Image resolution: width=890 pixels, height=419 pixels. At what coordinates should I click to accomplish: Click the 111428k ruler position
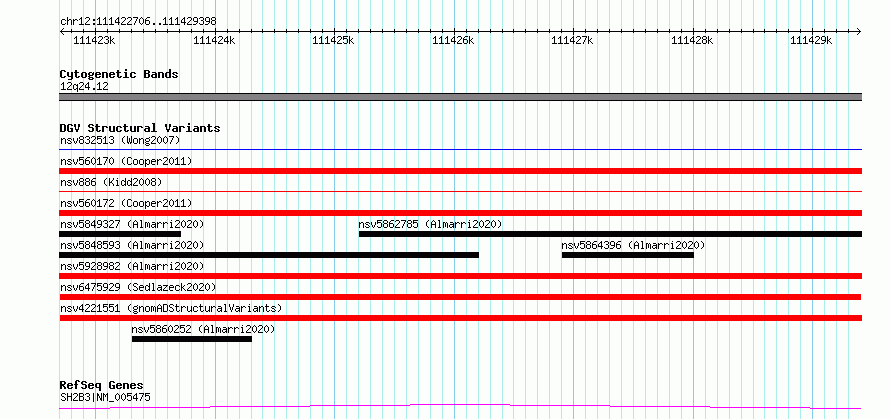(692, 40)
